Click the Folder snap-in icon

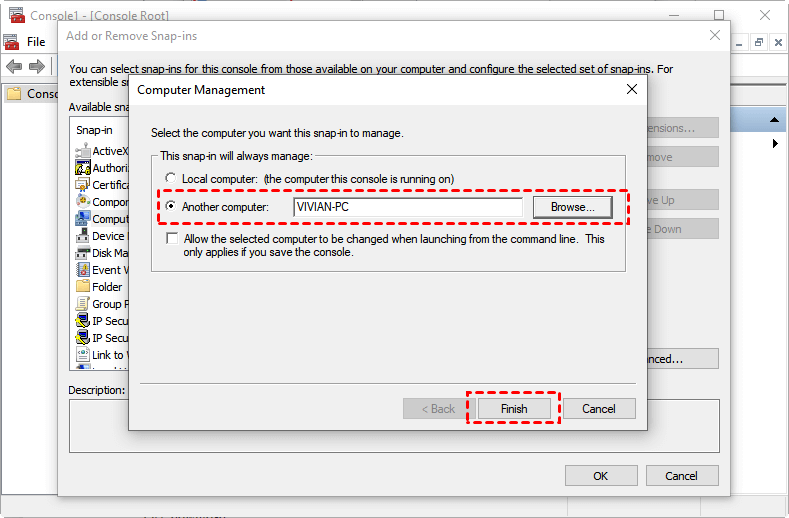pos(84,287)
